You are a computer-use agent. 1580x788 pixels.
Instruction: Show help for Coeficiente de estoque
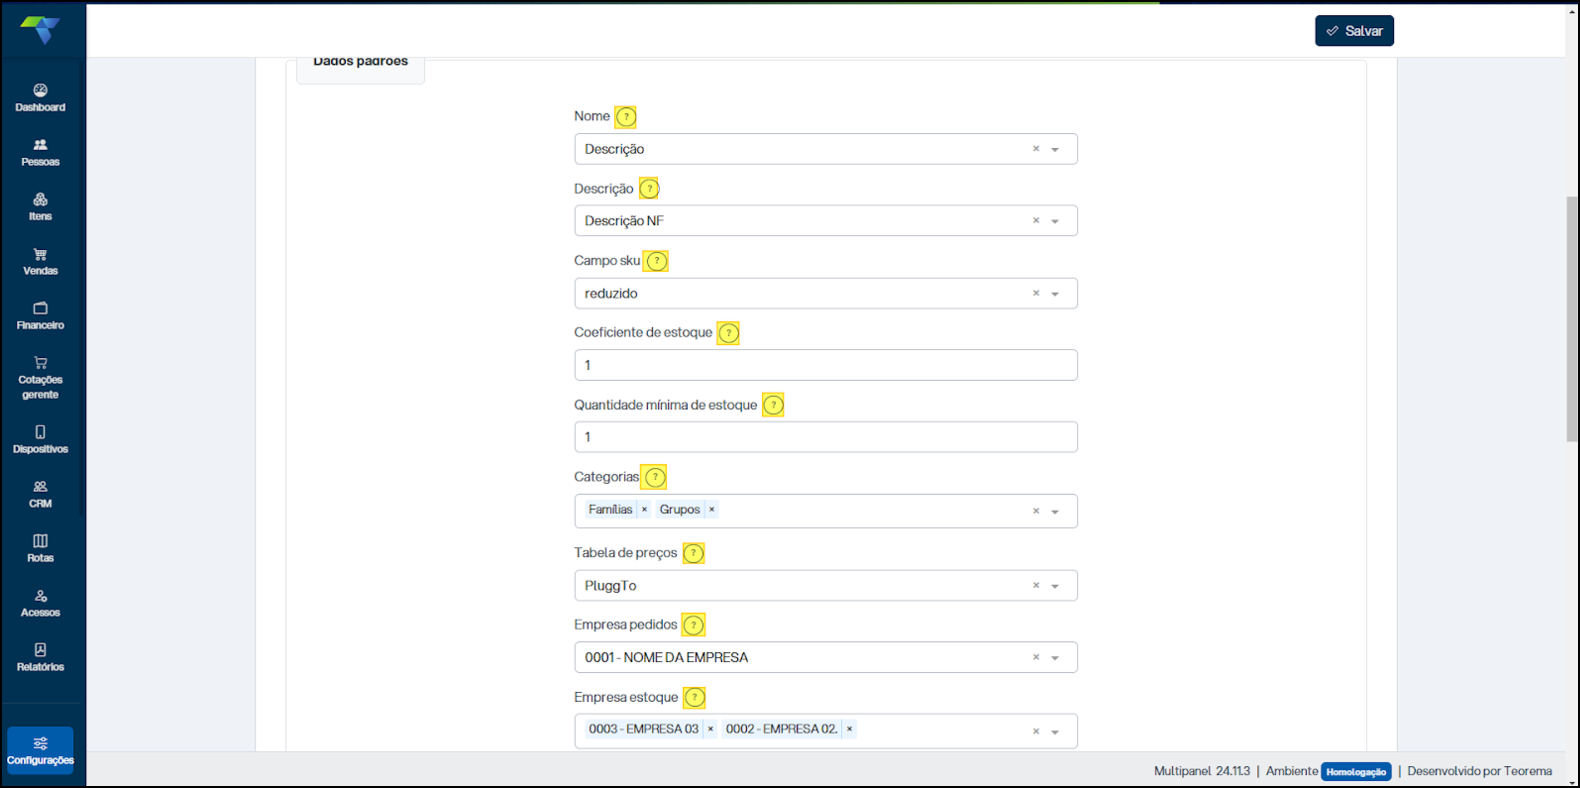click(729, 333)
